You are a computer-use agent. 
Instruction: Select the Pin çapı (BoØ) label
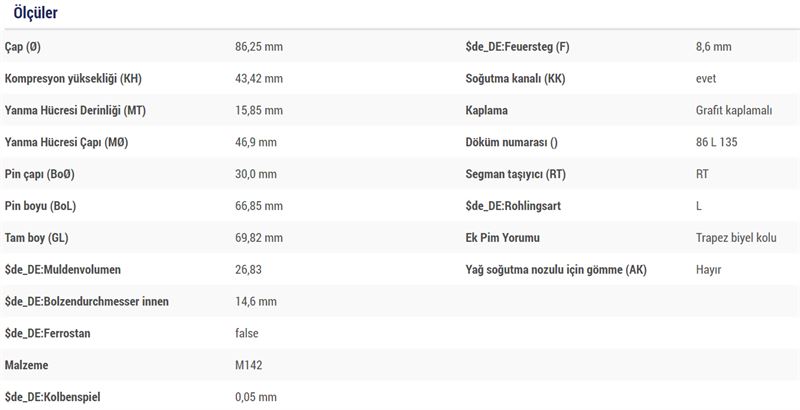tap(39, 174)
